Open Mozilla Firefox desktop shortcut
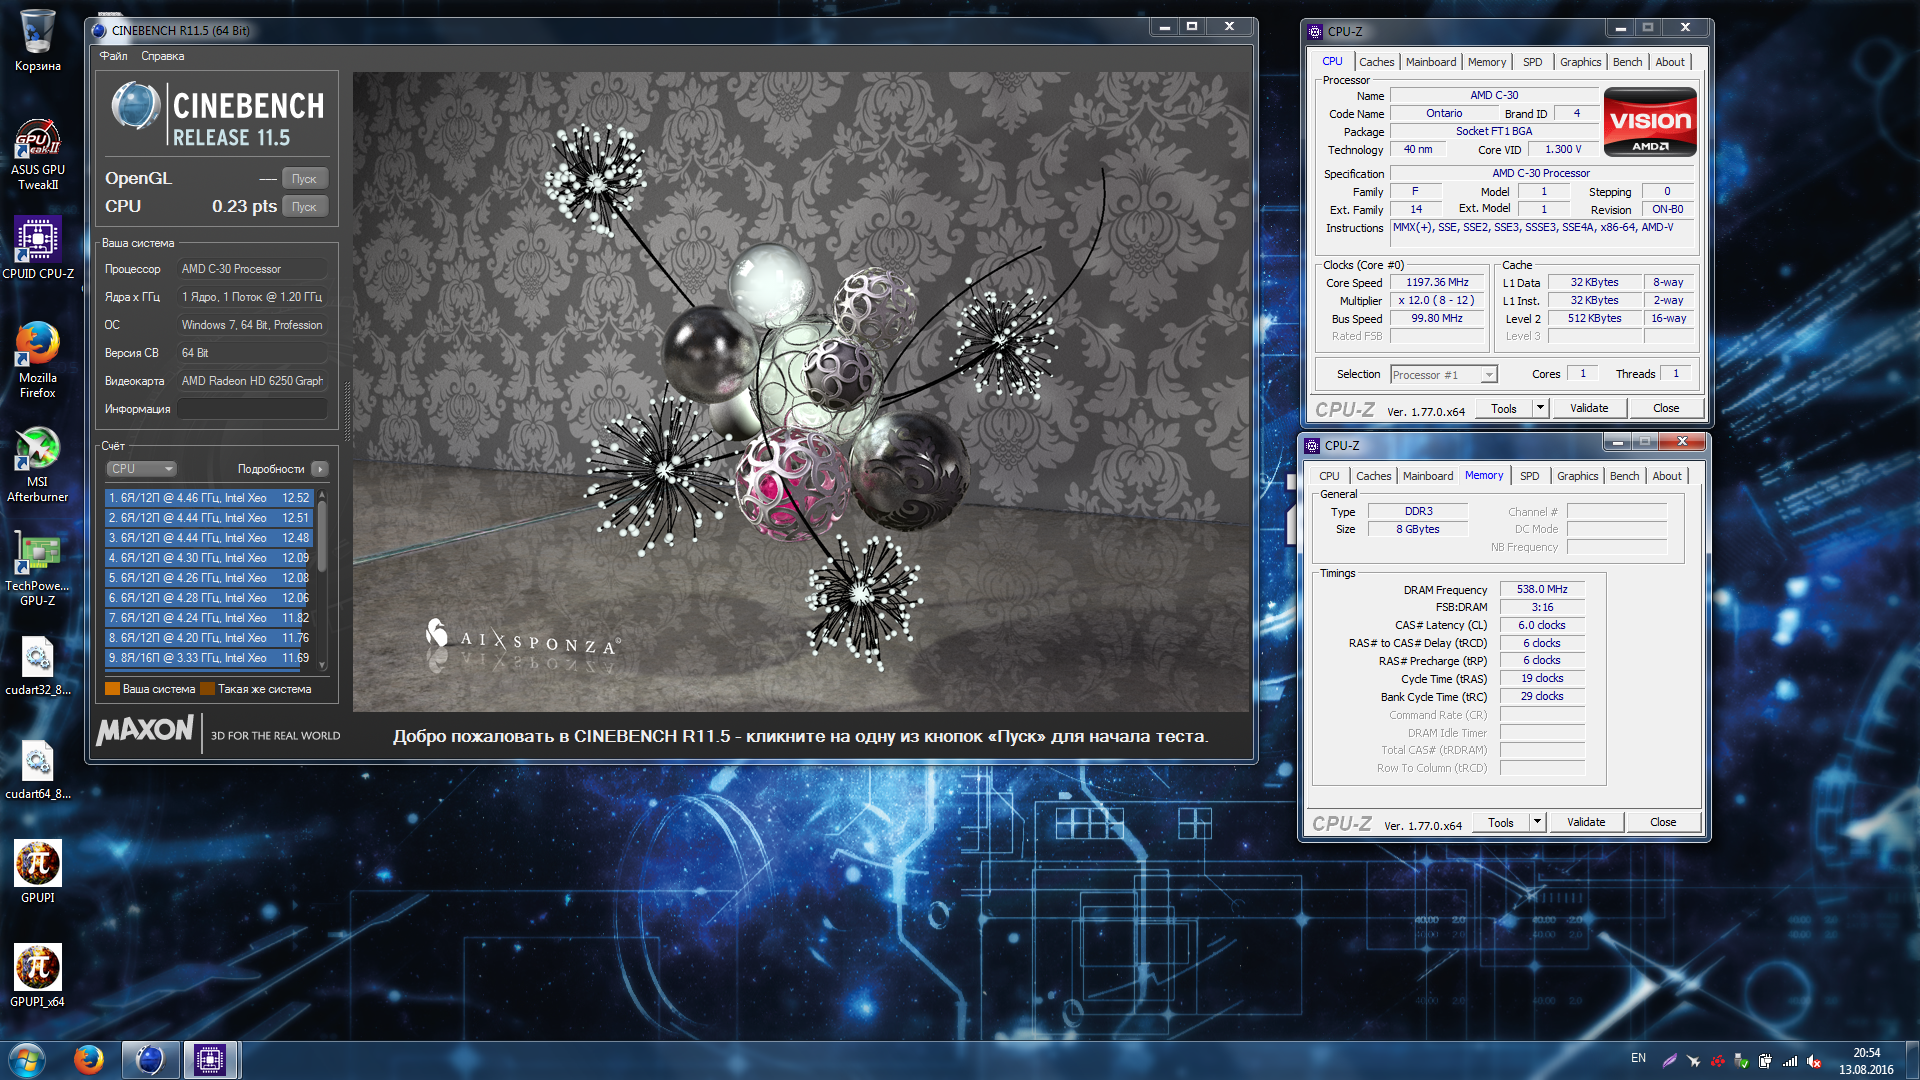This screenshot has height=1080, width=1920. 37,360
